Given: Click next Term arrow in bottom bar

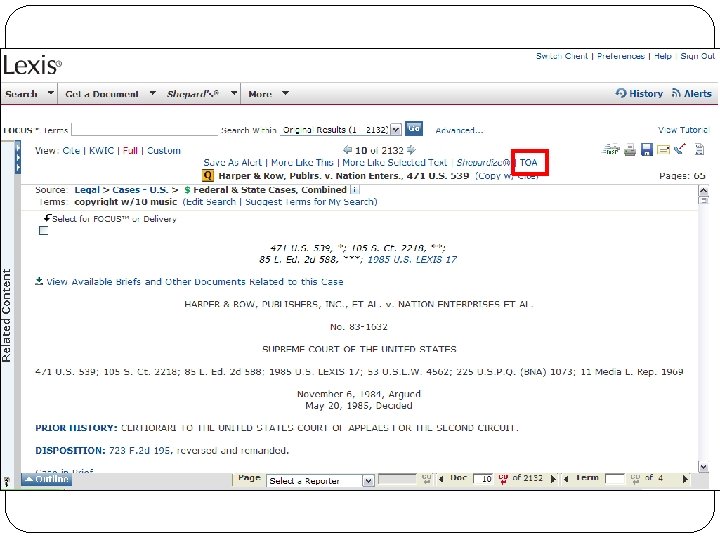Looking at the screenshot, I should point(685,479).
